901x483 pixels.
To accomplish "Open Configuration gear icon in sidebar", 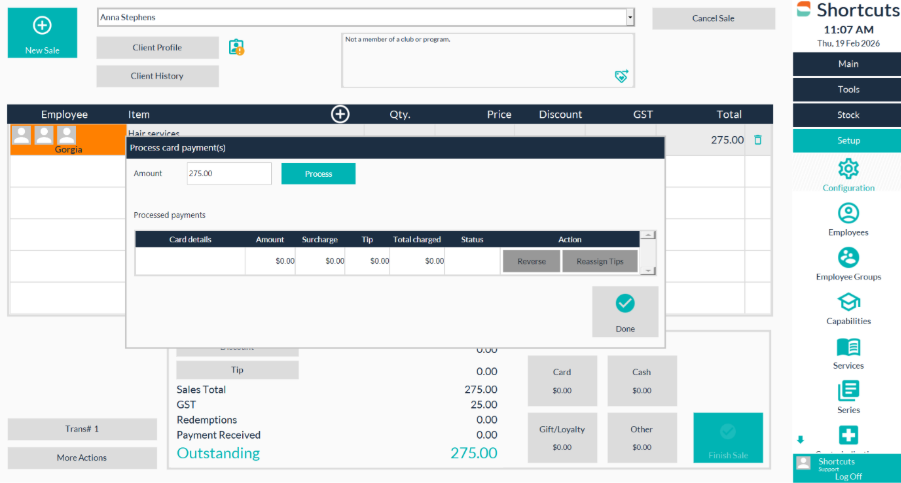I will (848, 168).
